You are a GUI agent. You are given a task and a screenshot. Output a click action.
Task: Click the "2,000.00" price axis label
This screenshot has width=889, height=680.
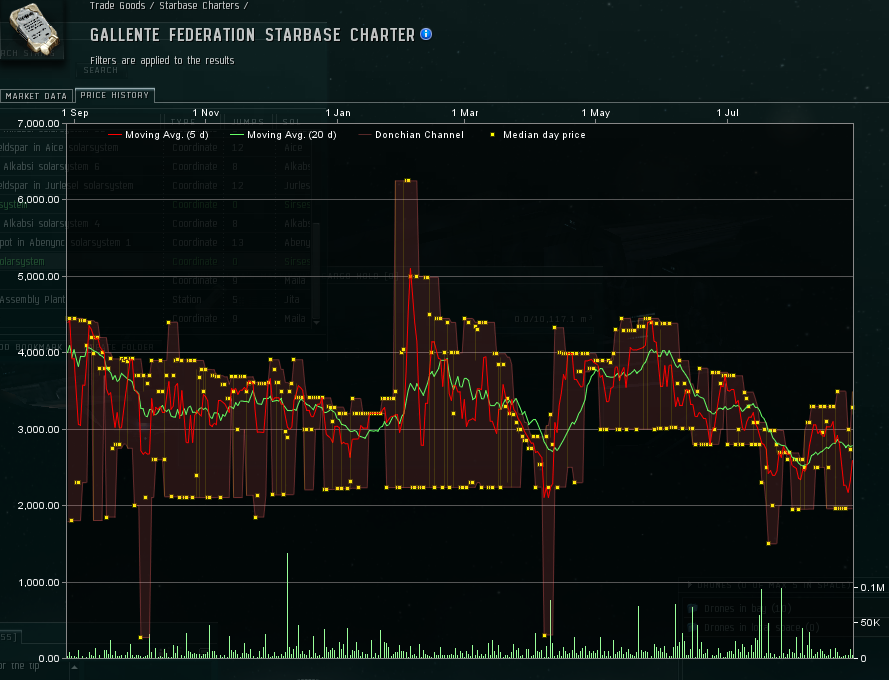39,505
